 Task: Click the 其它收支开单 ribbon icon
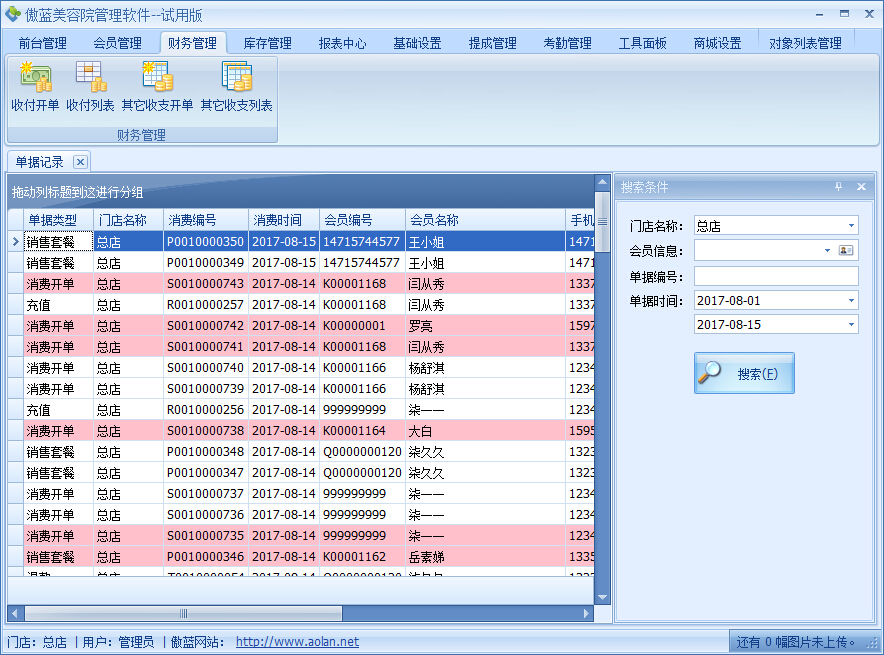click(157, 87)
